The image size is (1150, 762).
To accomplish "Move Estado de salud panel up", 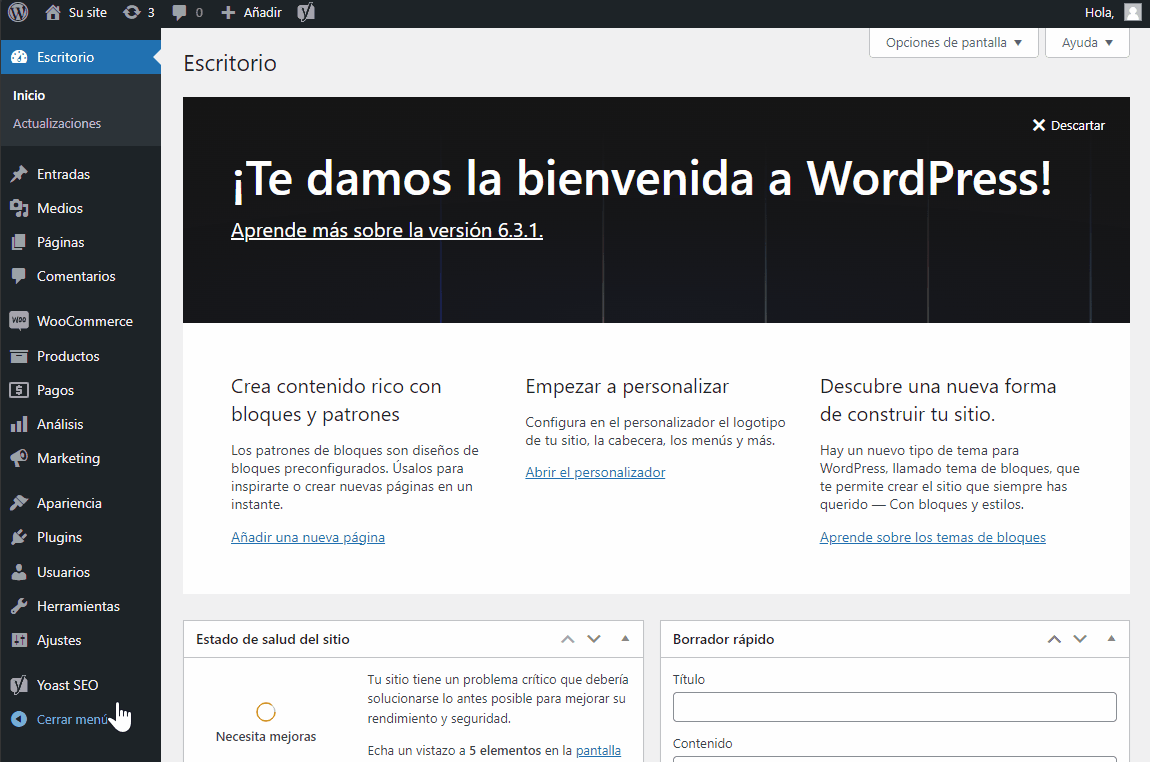I will (568, 640).
